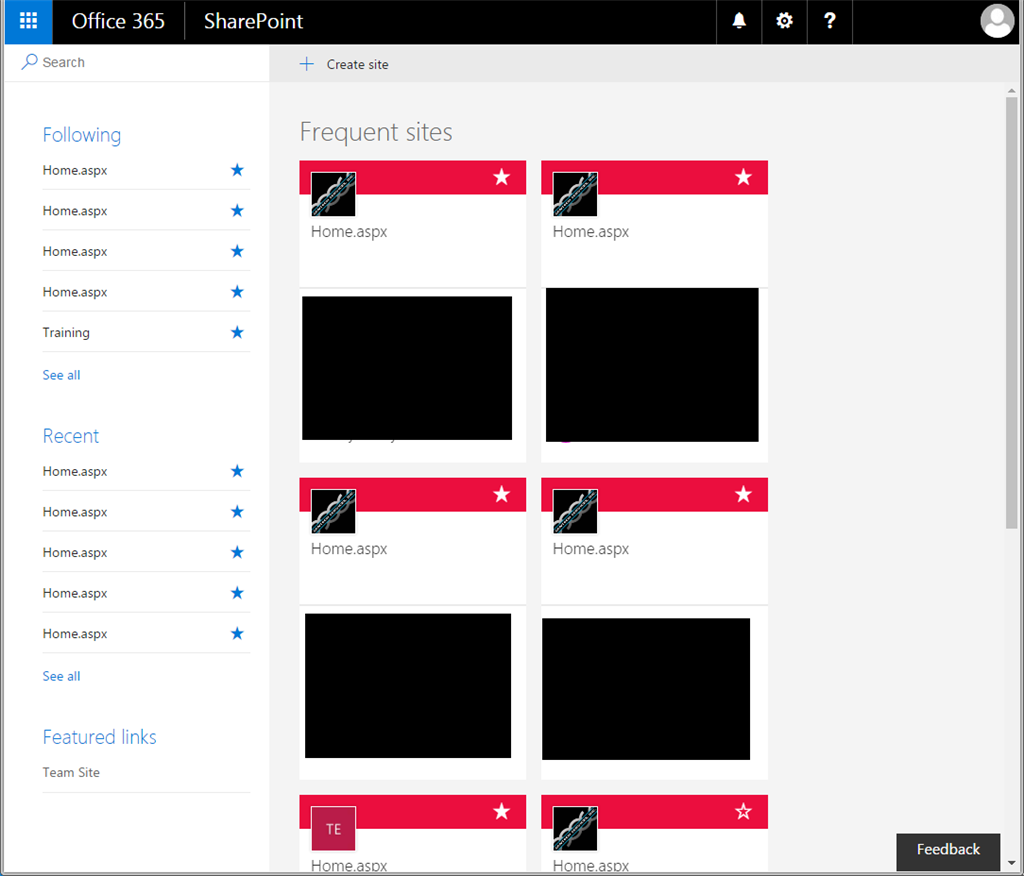The image size is (1024, 876).
Task: Toggle star of first Home.aspx under Recent
Action: (237, 471)
